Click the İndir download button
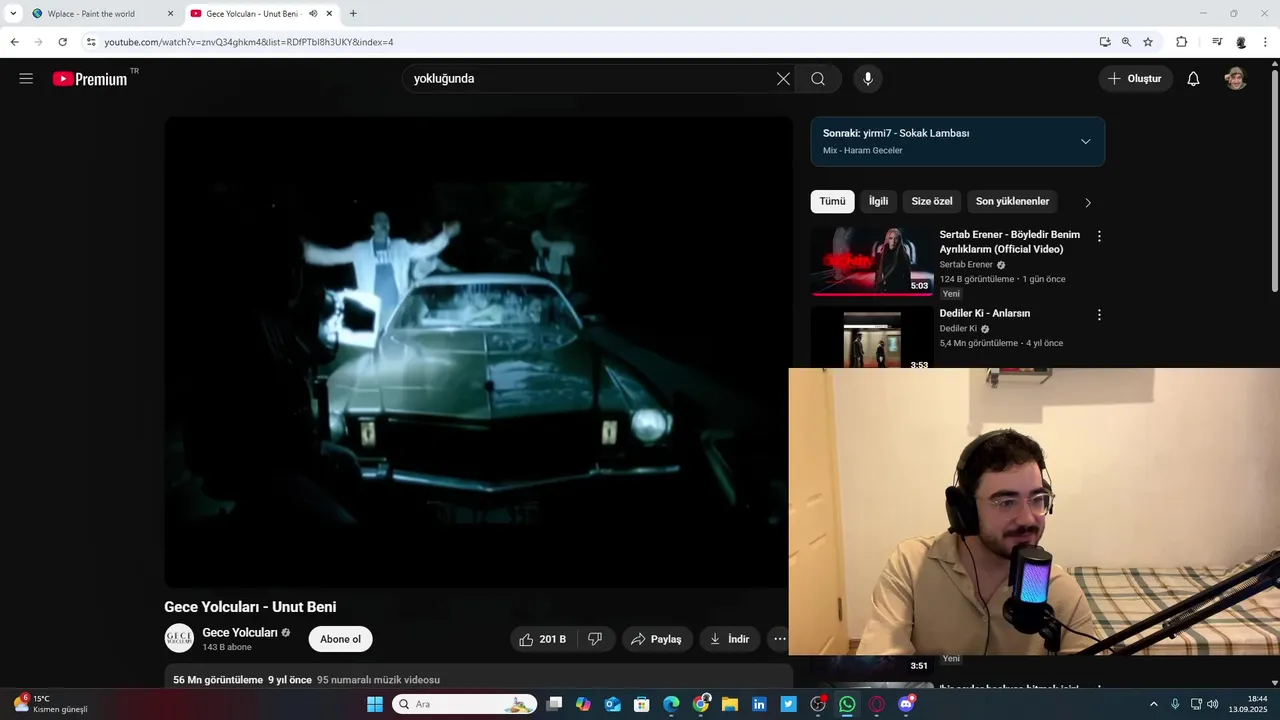 [730, 639]
